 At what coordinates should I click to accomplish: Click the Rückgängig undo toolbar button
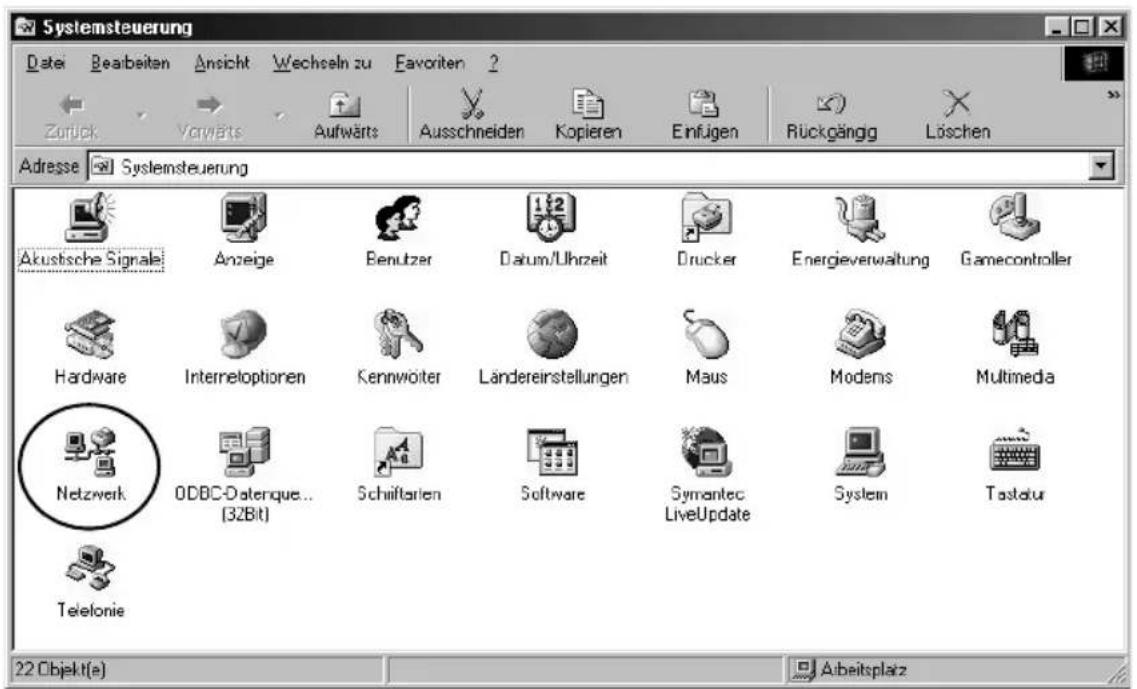pyautogui.click(x=832, y=115)
